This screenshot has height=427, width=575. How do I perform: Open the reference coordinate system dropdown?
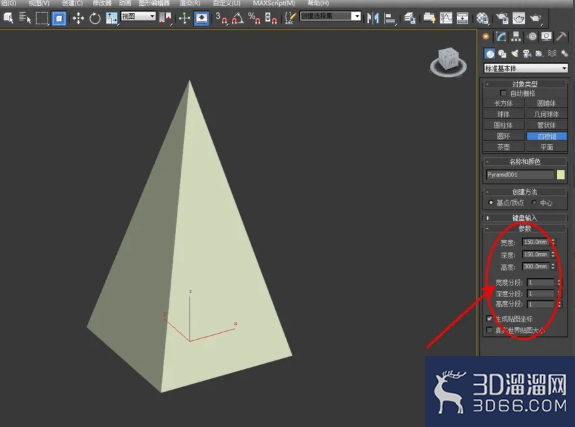pos(138,16)
